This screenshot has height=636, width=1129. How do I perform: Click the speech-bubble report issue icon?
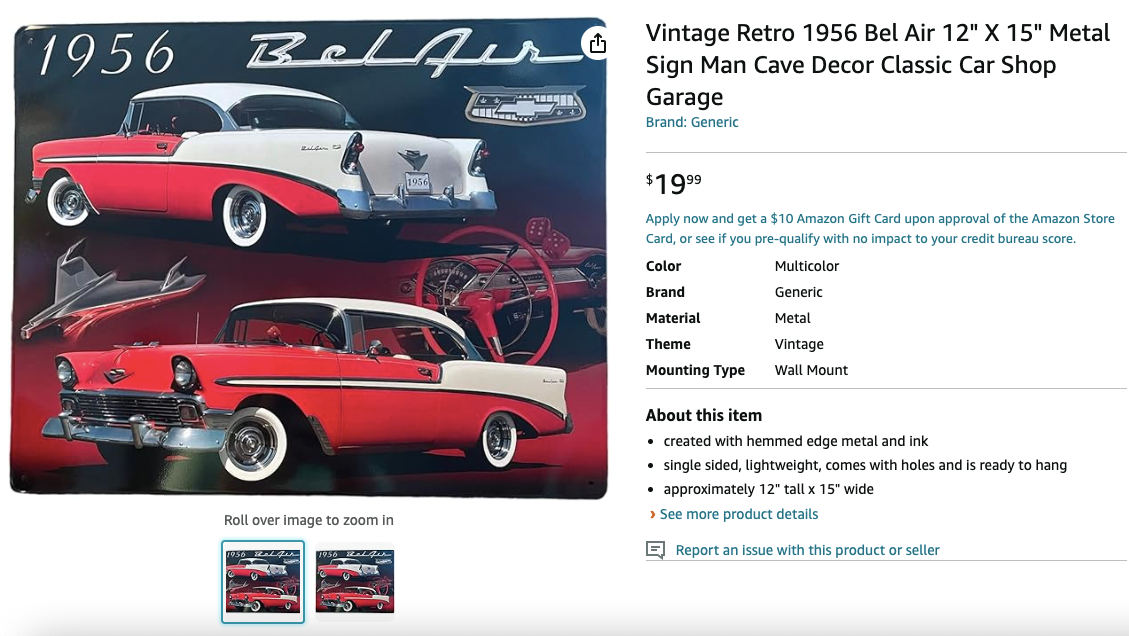pos(655,550)
